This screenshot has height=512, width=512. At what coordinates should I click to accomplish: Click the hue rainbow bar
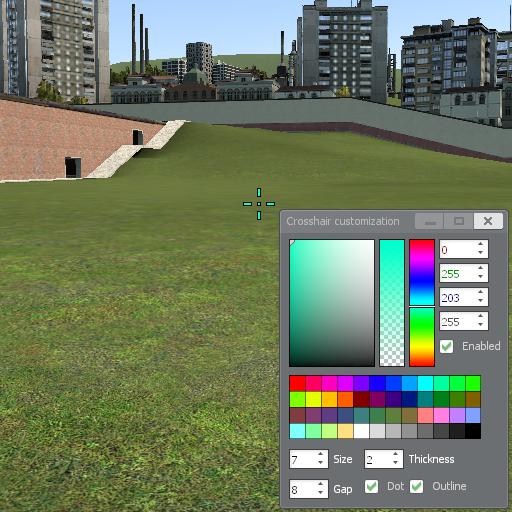[x=422, y=303]
